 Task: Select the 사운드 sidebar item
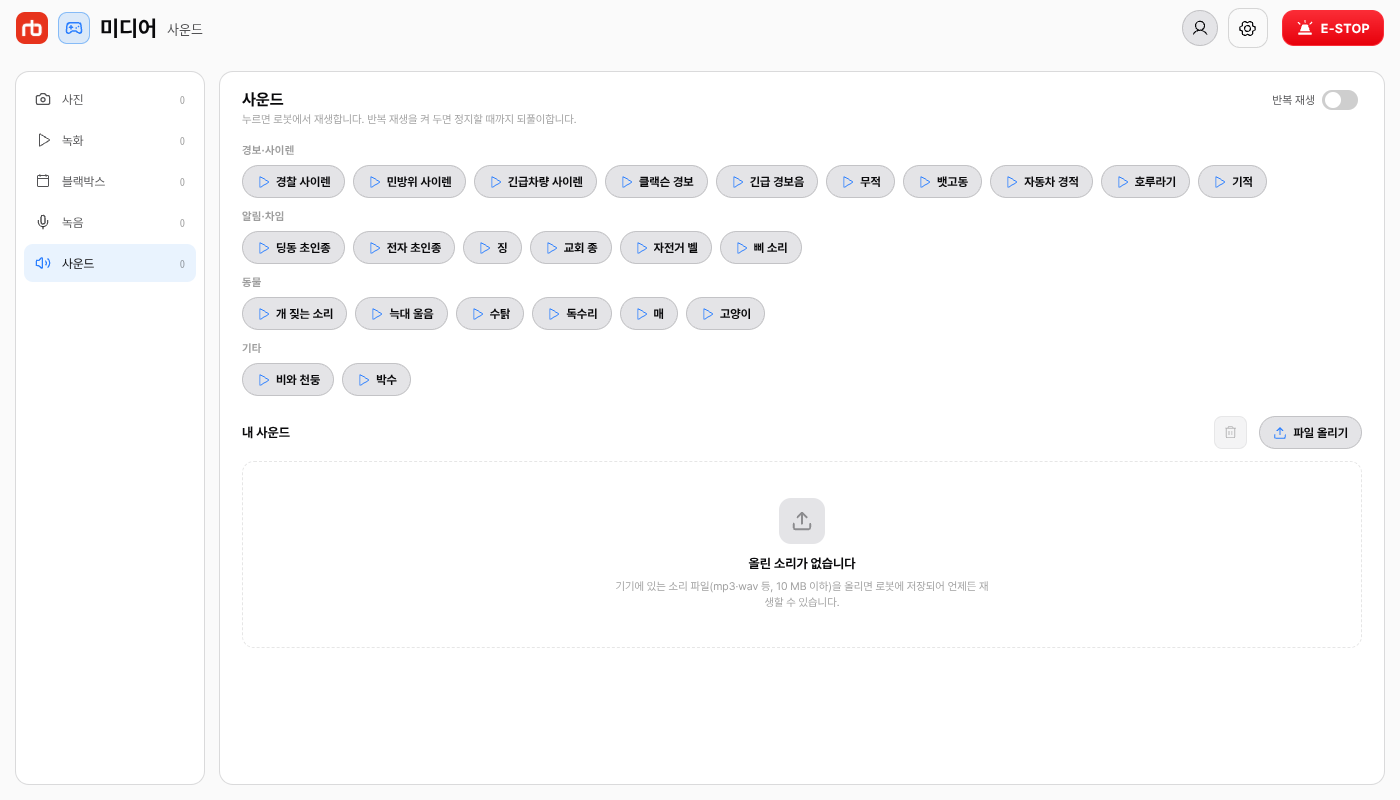click(110, 263)
